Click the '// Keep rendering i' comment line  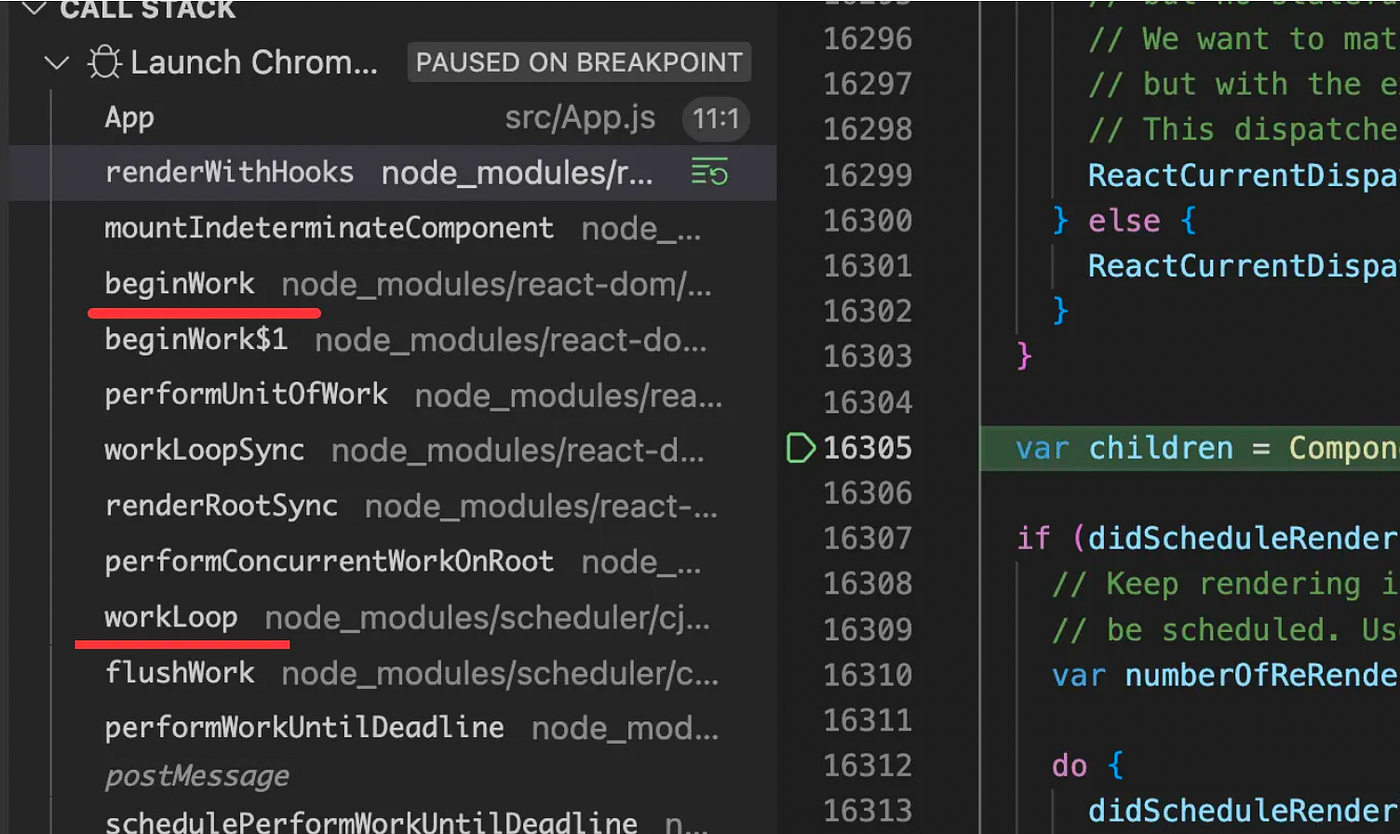point(1225,584)
